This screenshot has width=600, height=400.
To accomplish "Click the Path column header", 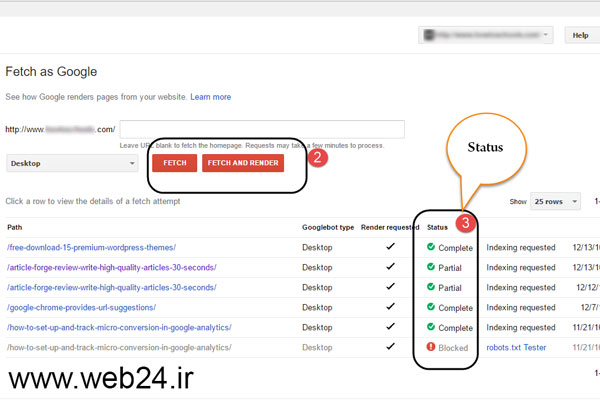I will pyautogui.click(x=15, y=227).
